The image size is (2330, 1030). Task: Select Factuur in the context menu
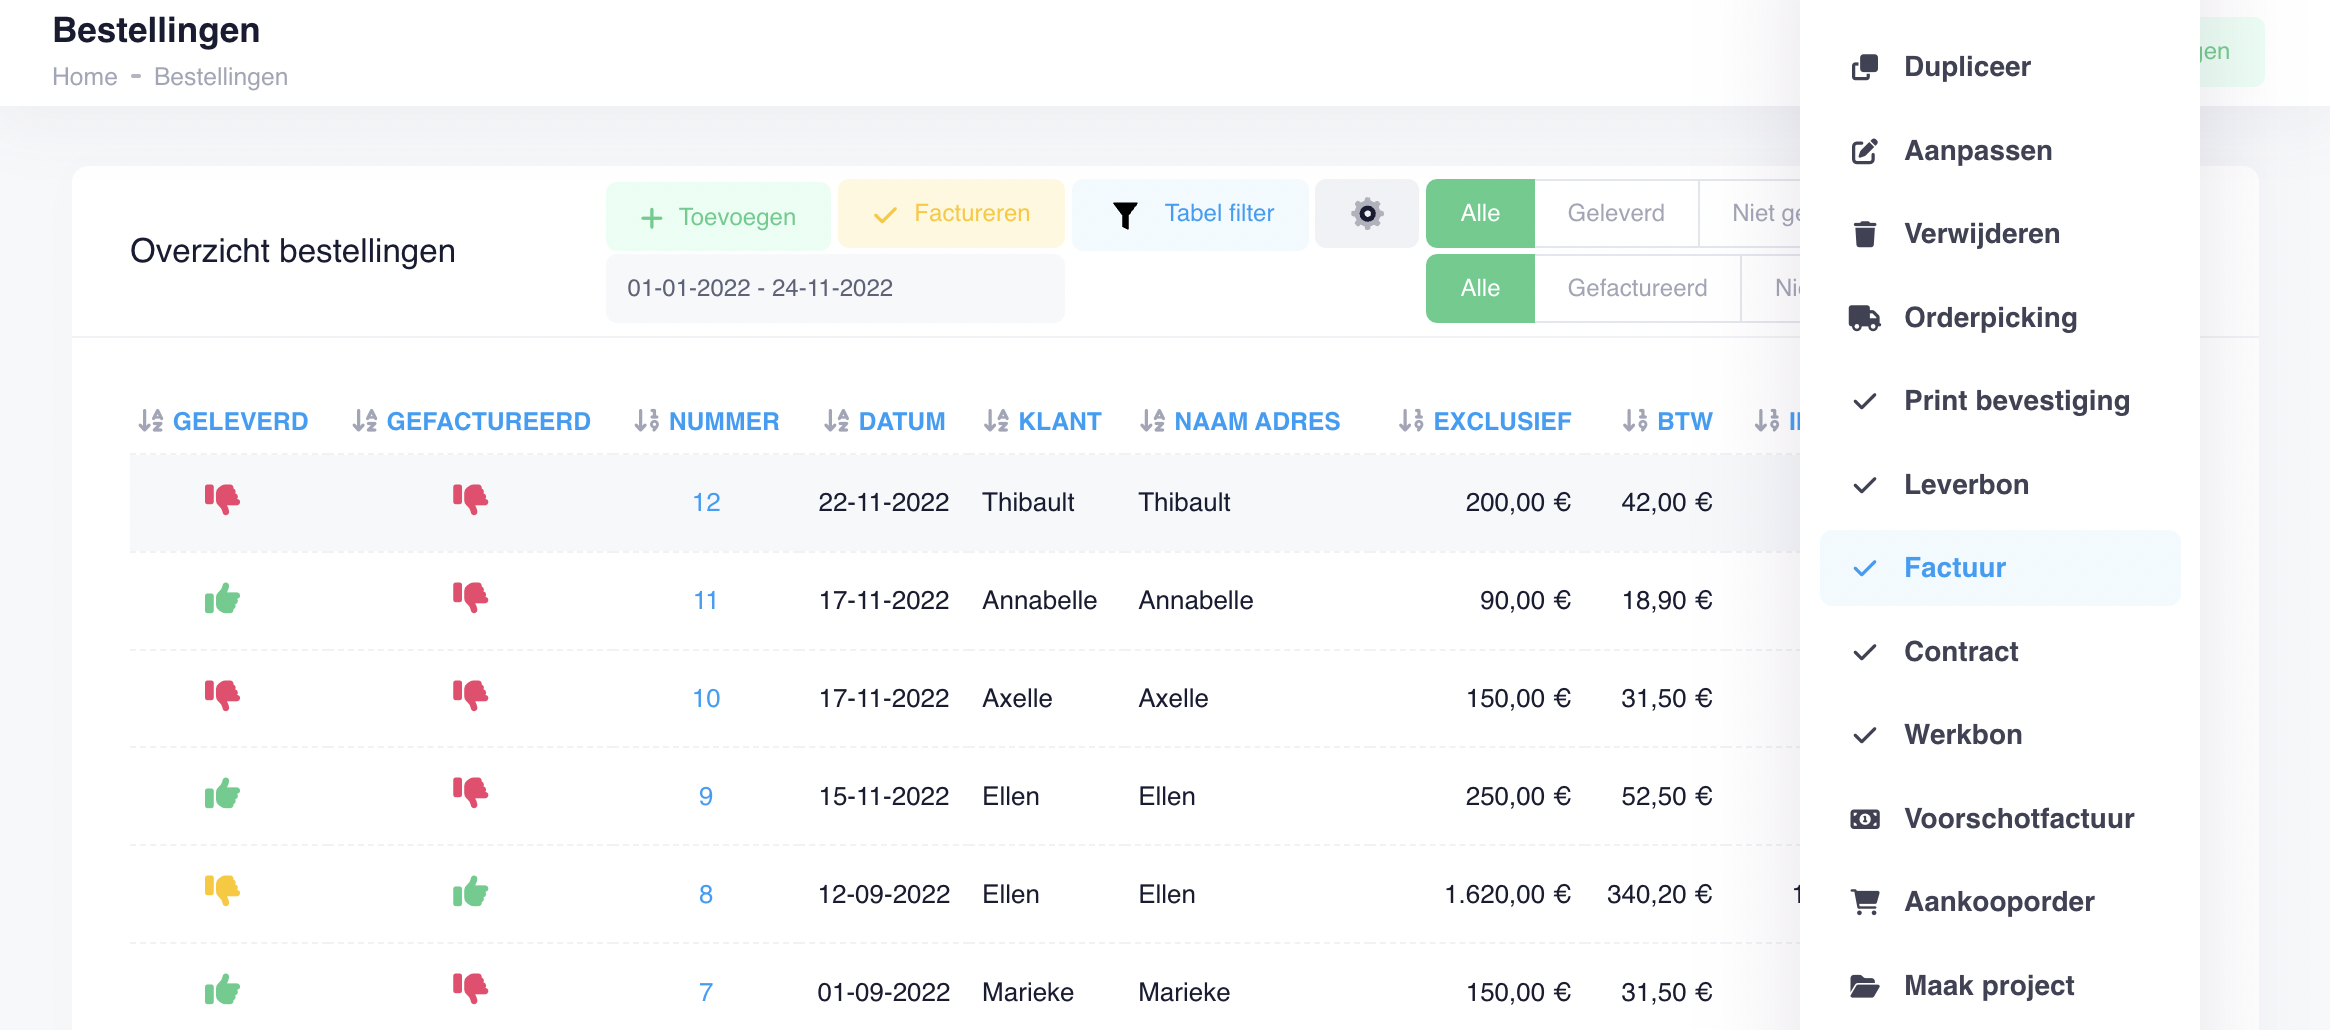(x=1954, y=567)
